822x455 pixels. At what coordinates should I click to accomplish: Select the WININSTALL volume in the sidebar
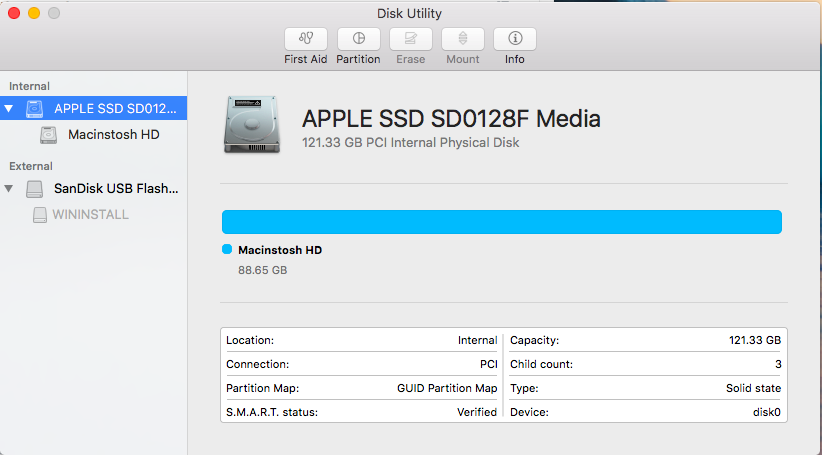pyautogui.click(x=93, y=214)
